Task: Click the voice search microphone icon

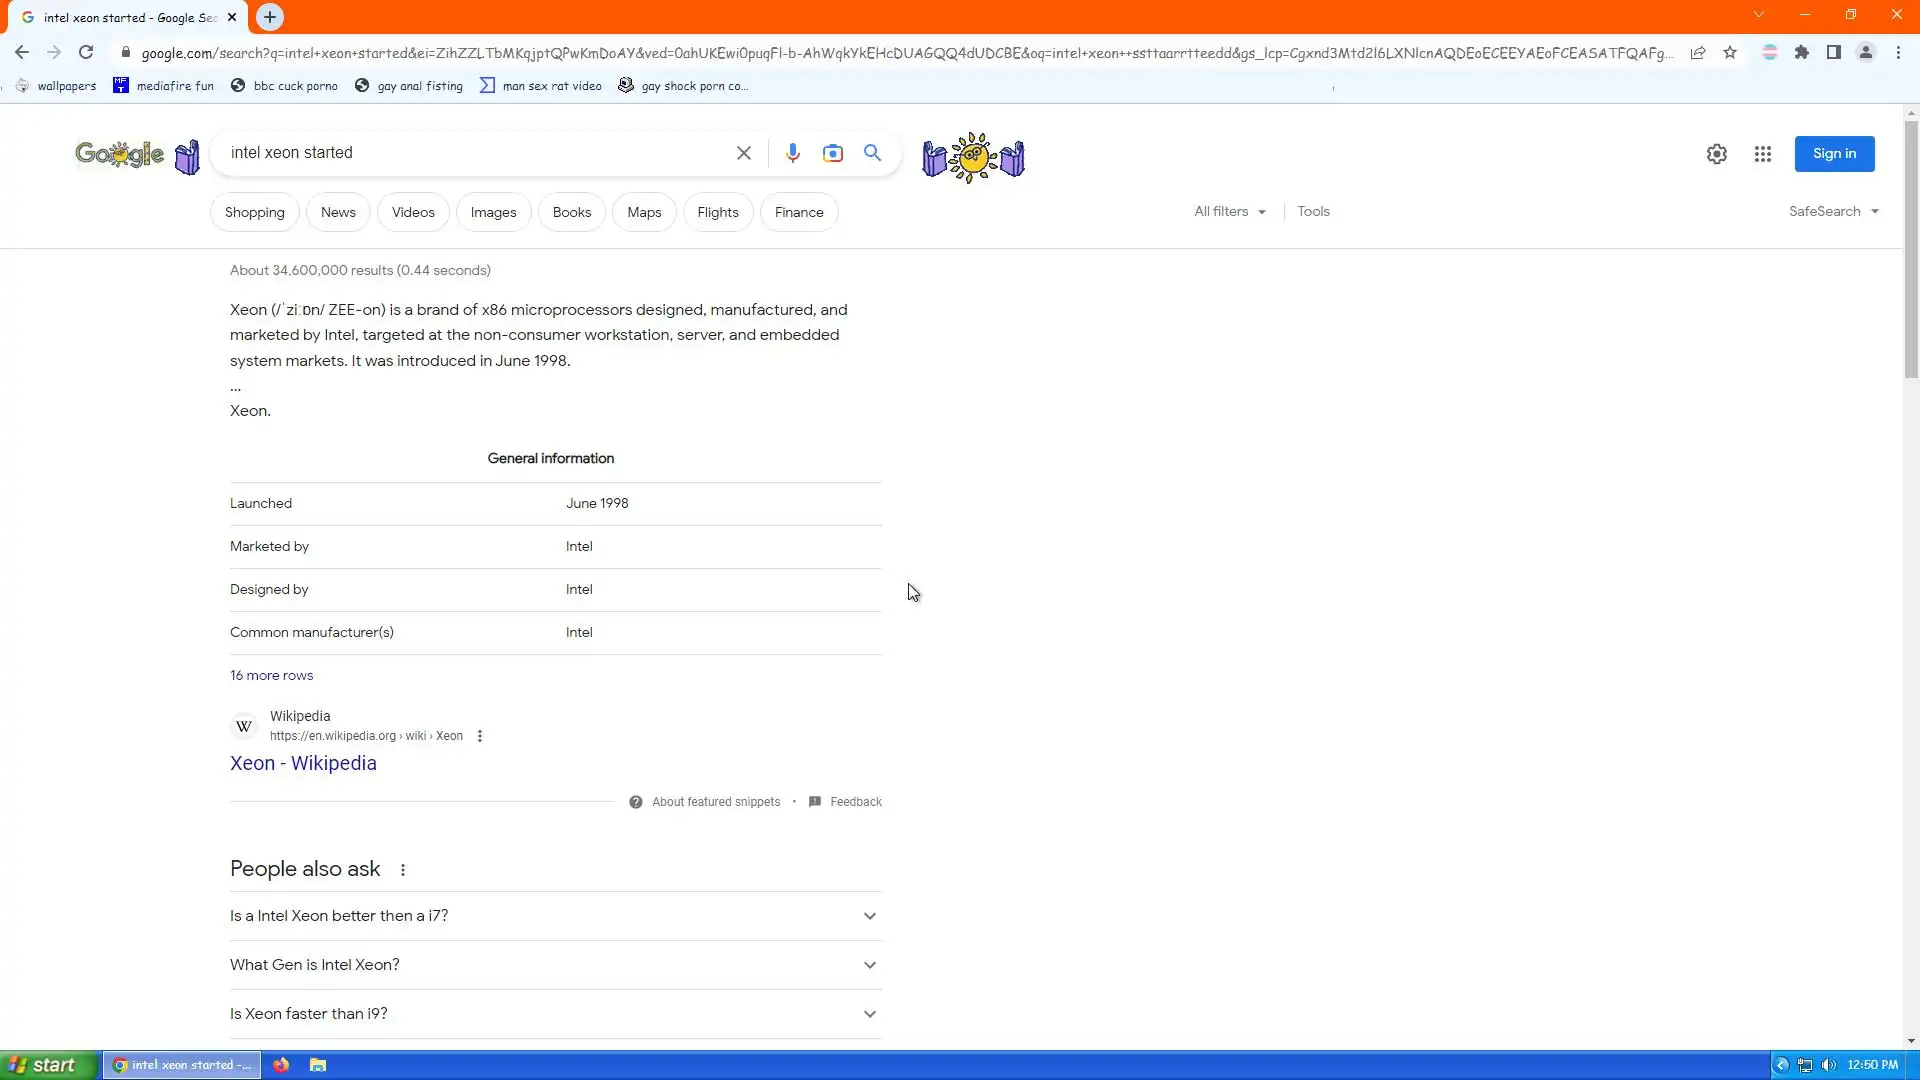Action: point(792,153)
